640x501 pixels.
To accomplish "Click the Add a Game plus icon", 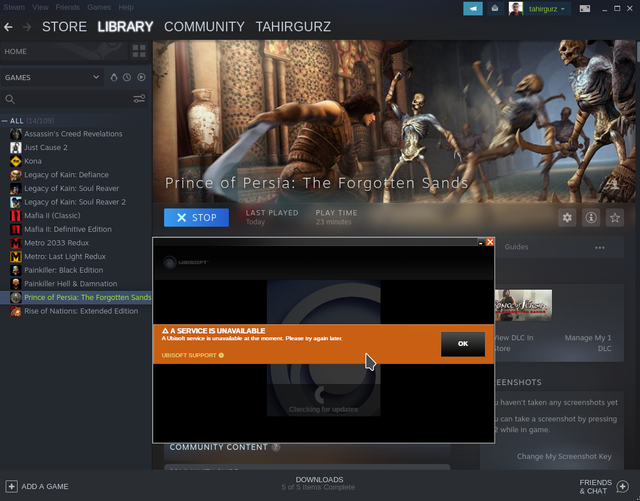I will click(x=11, y=486).
